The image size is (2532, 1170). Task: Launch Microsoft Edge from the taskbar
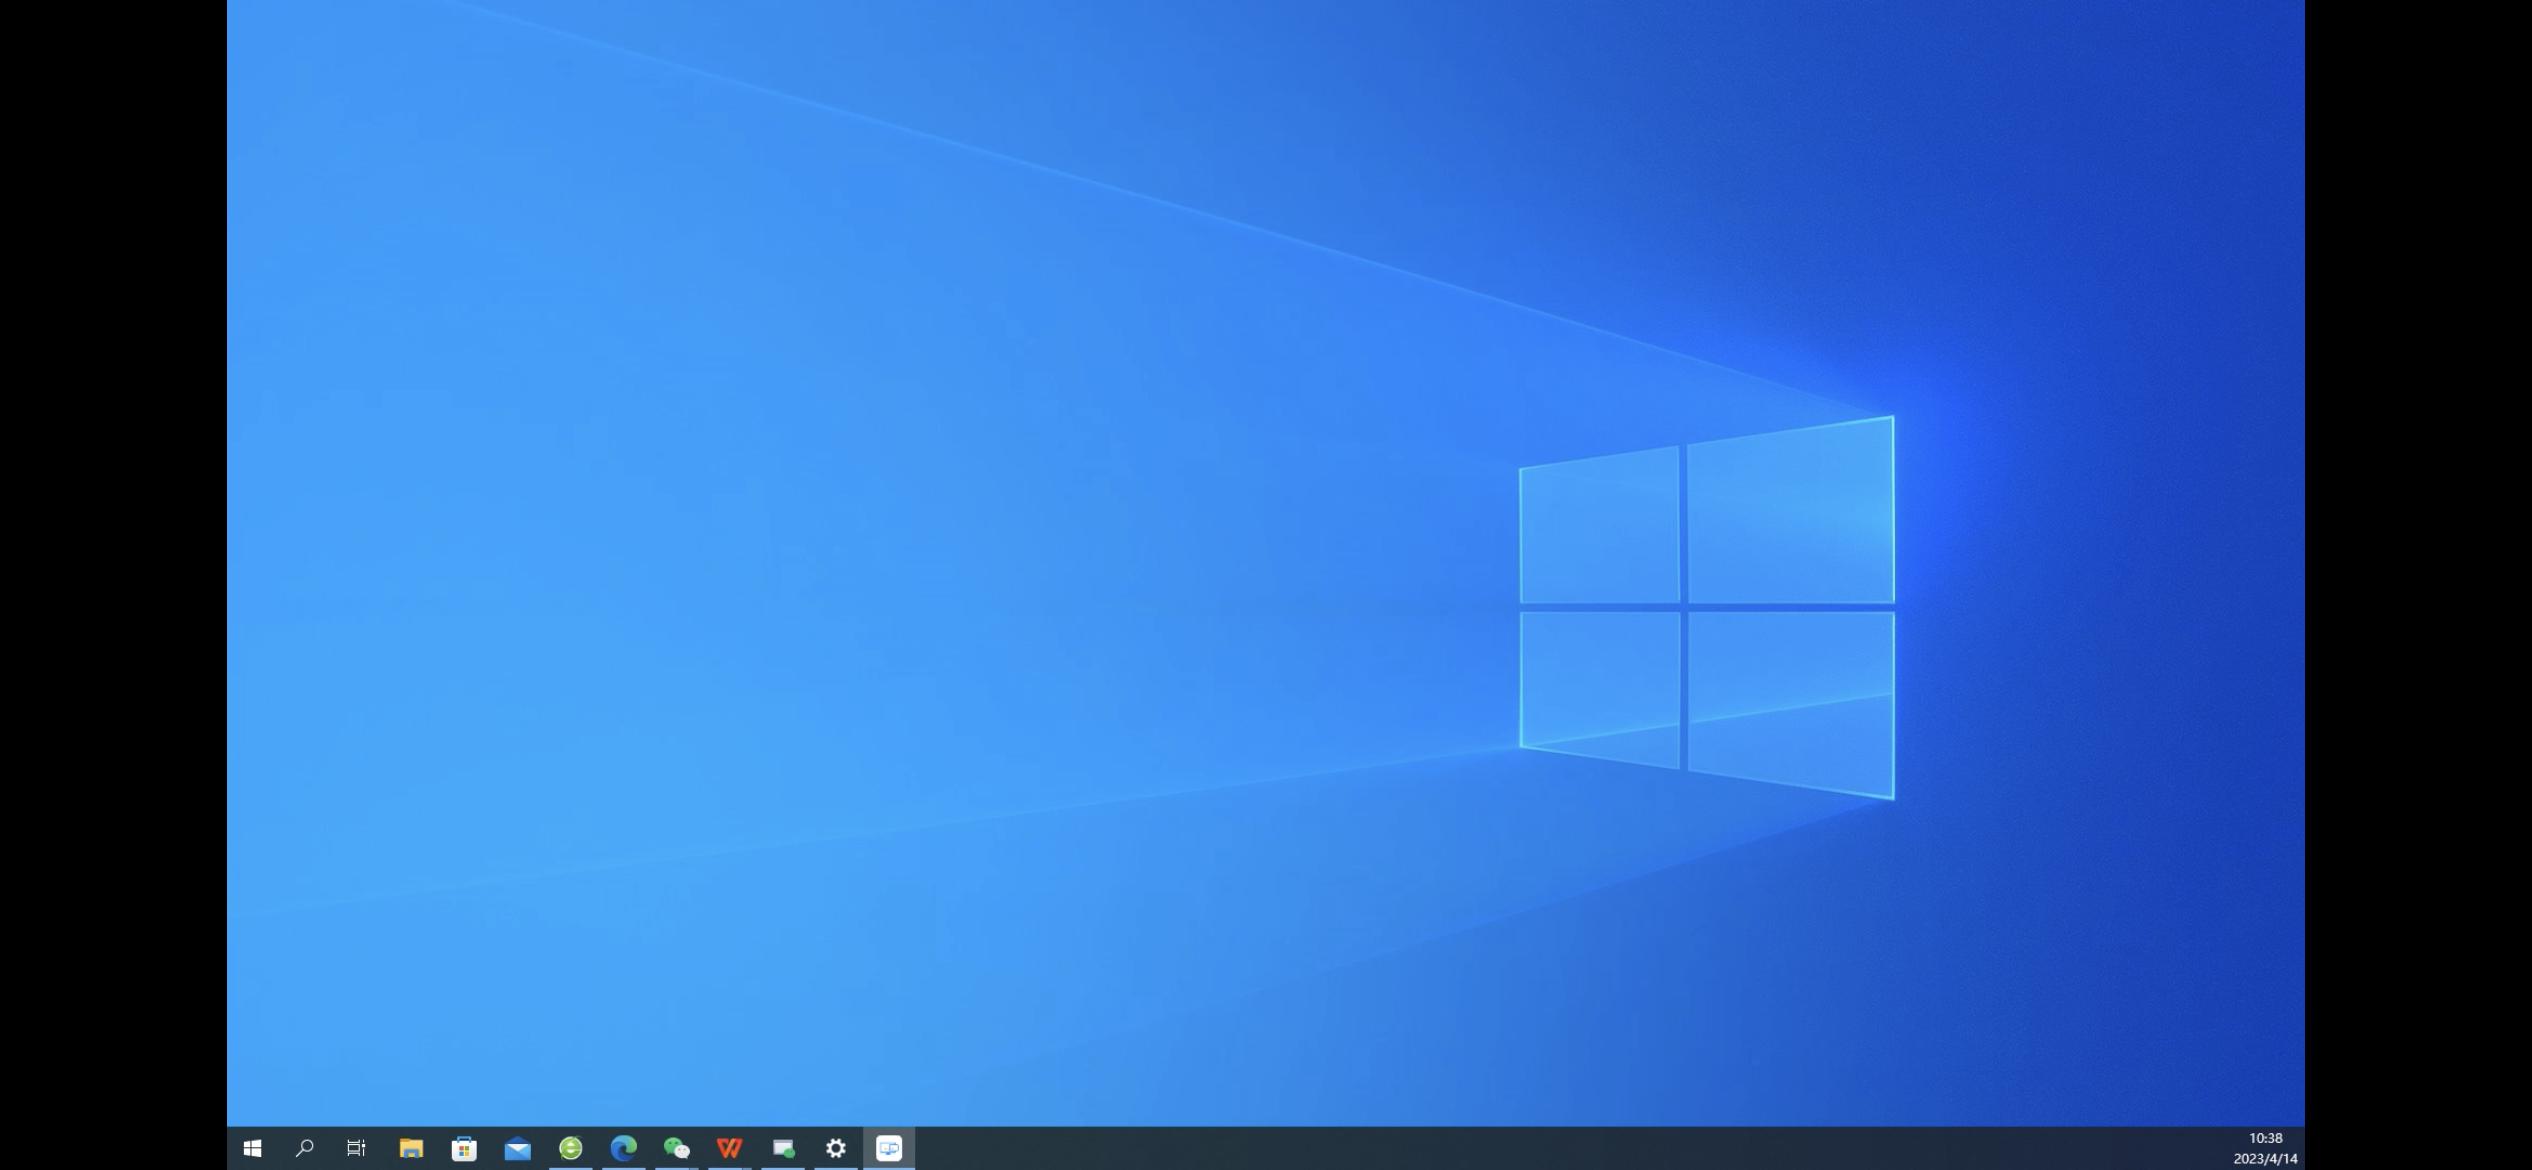[624, 1148]
